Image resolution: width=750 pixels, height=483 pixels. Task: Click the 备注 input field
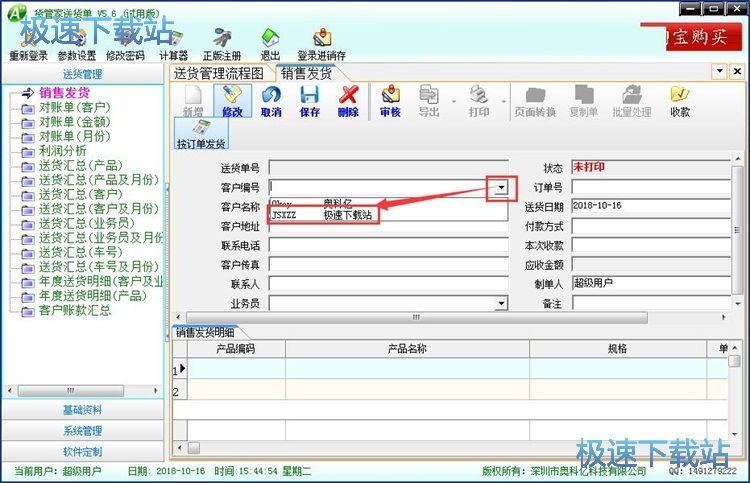651,303
